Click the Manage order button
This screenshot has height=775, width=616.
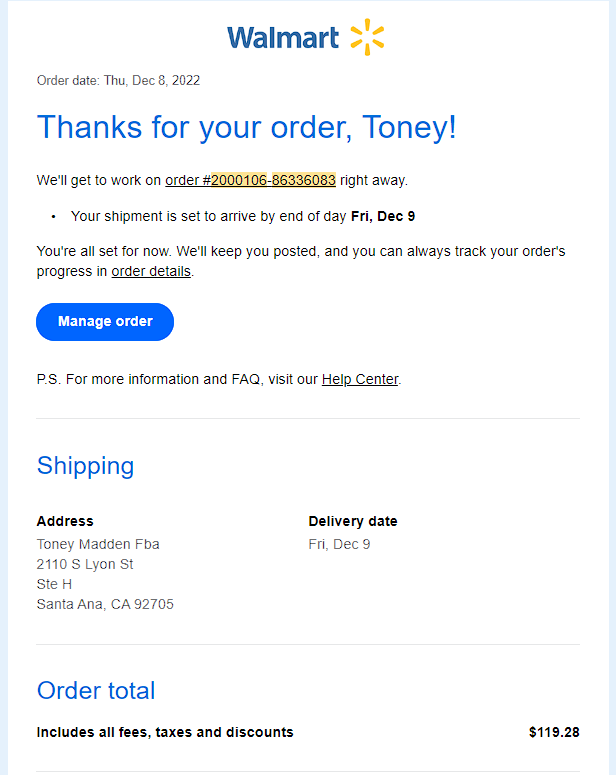click(105, 322)
